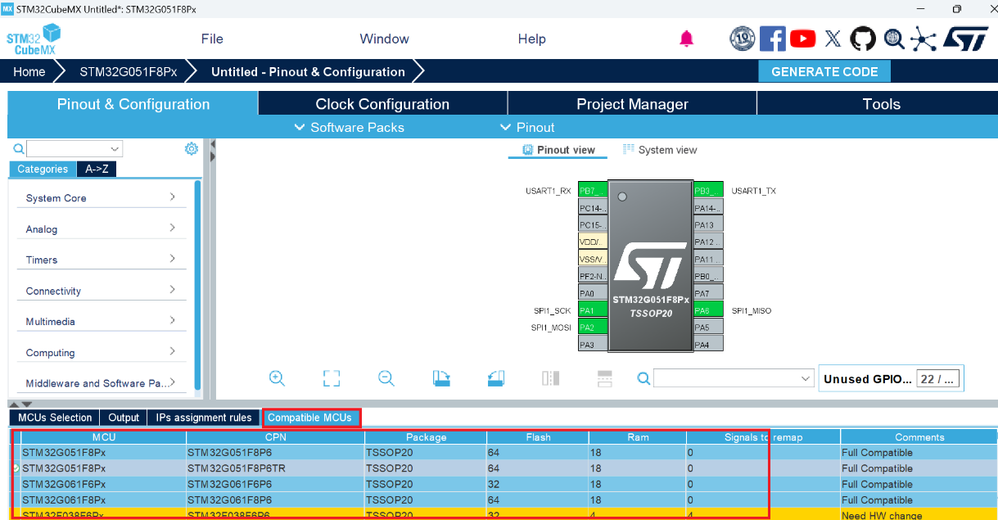Select the gray PA13 pin
The height and width of the screenshot is (520, 998).
pyautogui.click(x=708, y=225)
